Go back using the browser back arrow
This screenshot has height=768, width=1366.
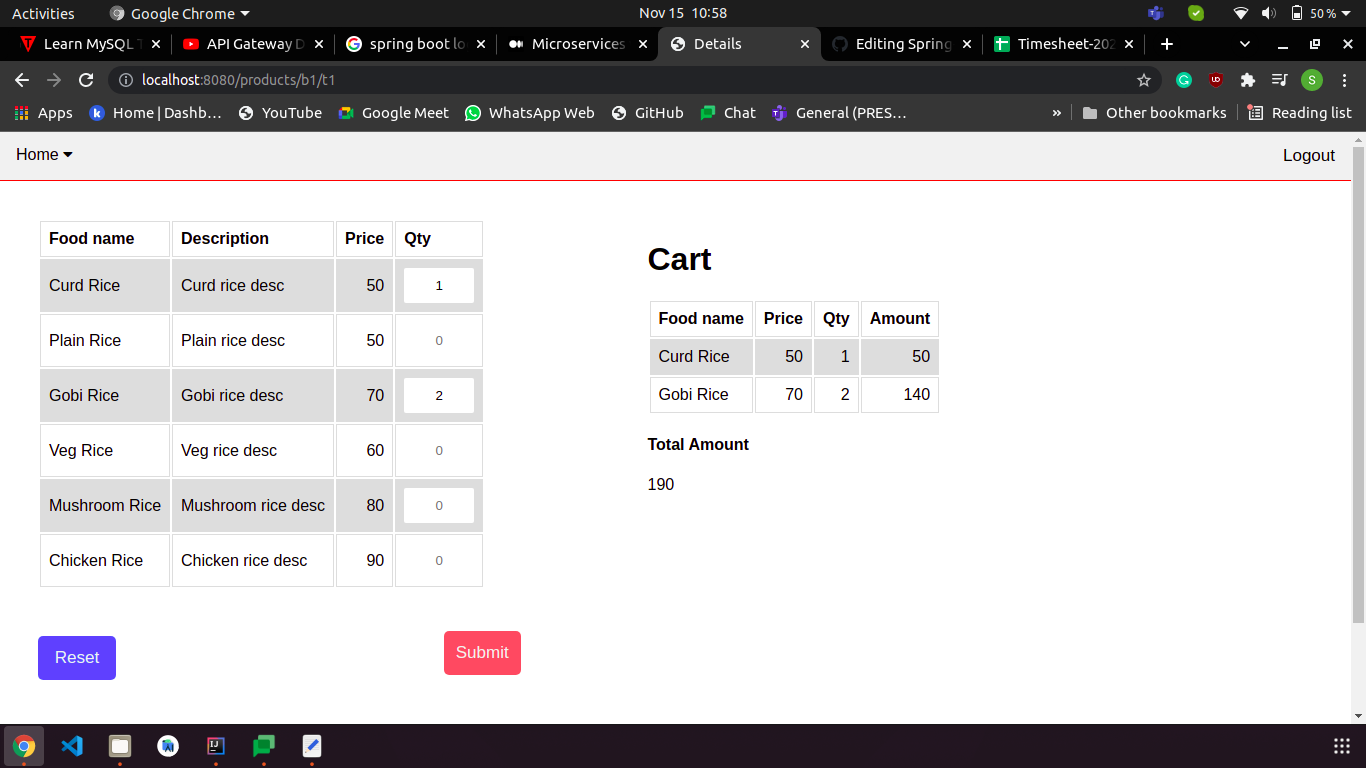pos(22,80)
